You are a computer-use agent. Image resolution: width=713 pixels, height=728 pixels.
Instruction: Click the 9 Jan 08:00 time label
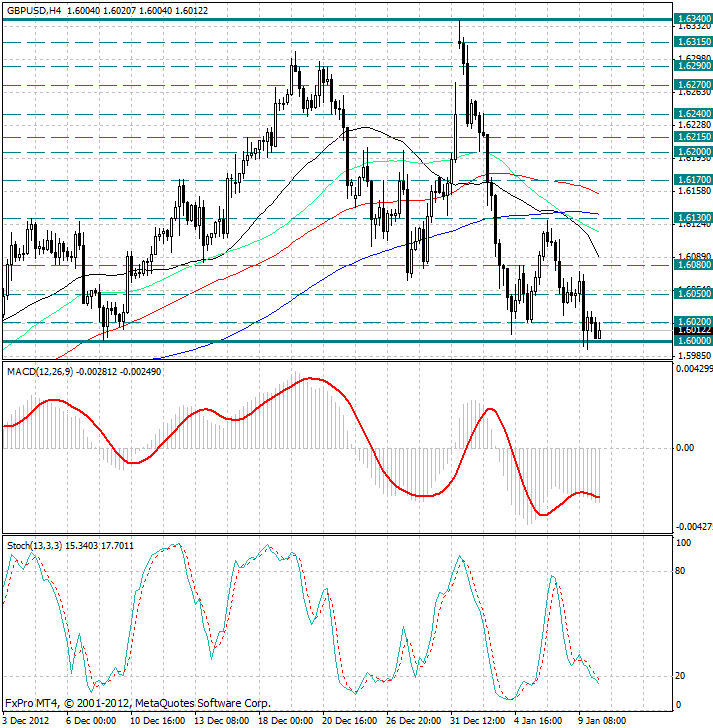(603, 721)
